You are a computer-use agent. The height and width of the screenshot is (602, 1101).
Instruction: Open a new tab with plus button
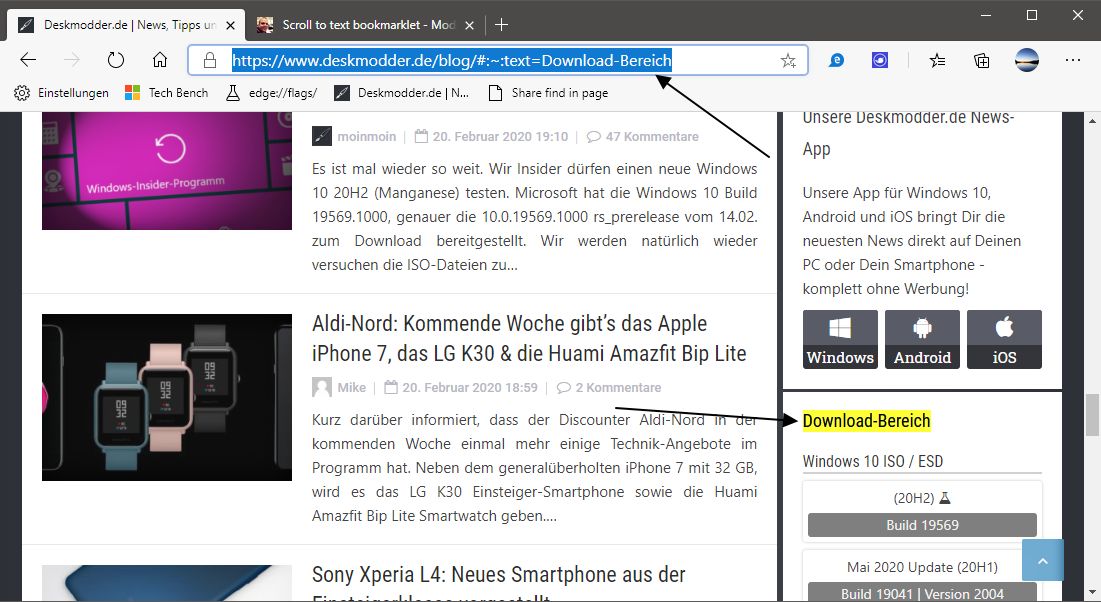(x=502, y=24)
